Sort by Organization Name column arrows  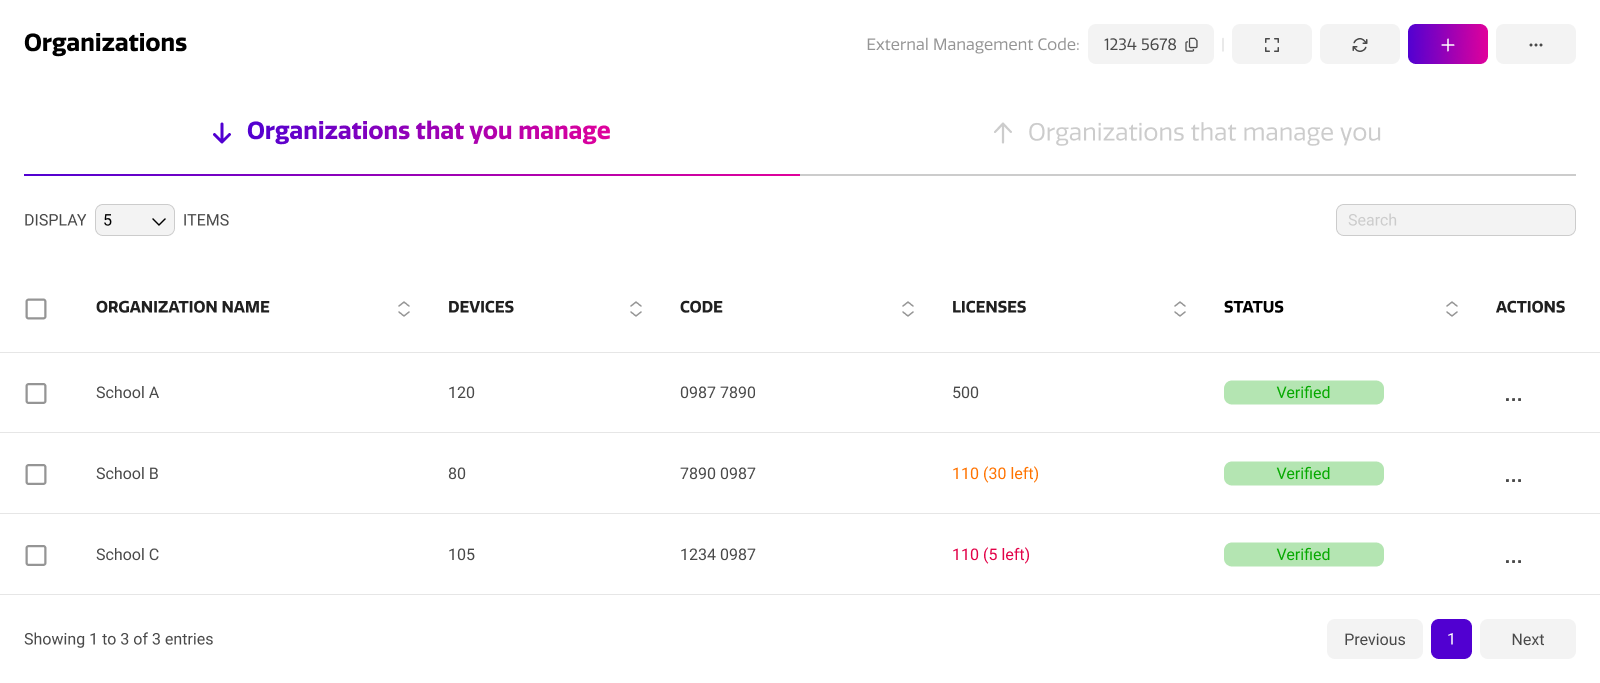pos(404,309)
